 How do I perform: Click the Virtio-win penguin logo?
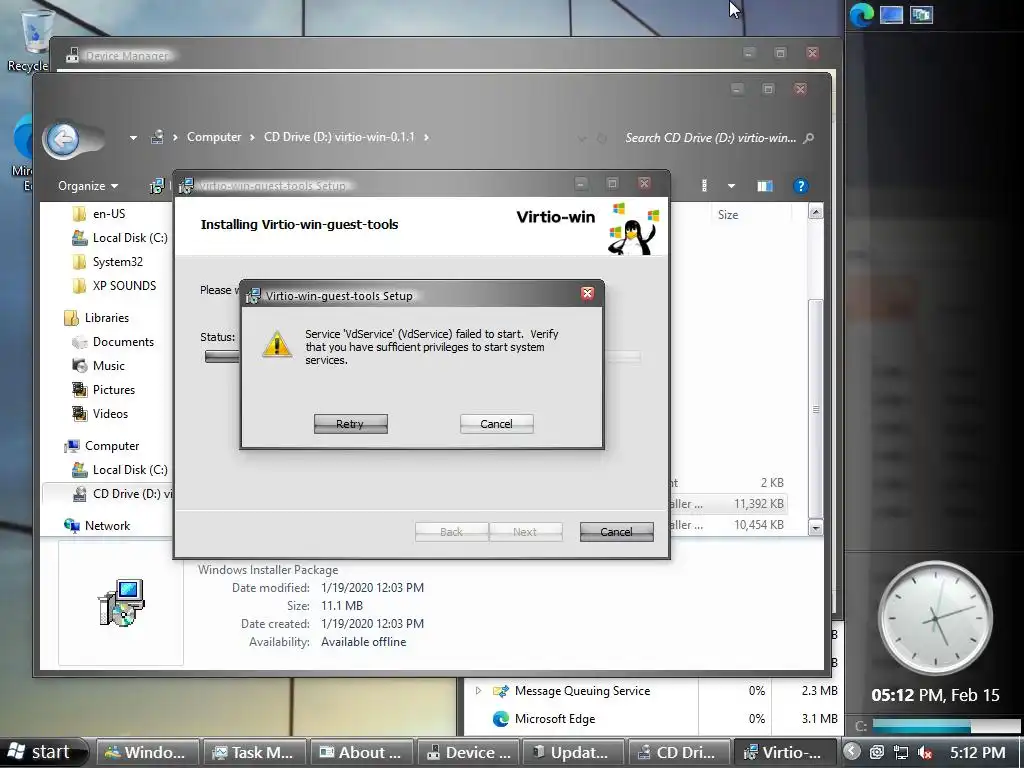(x=633, y=229)
